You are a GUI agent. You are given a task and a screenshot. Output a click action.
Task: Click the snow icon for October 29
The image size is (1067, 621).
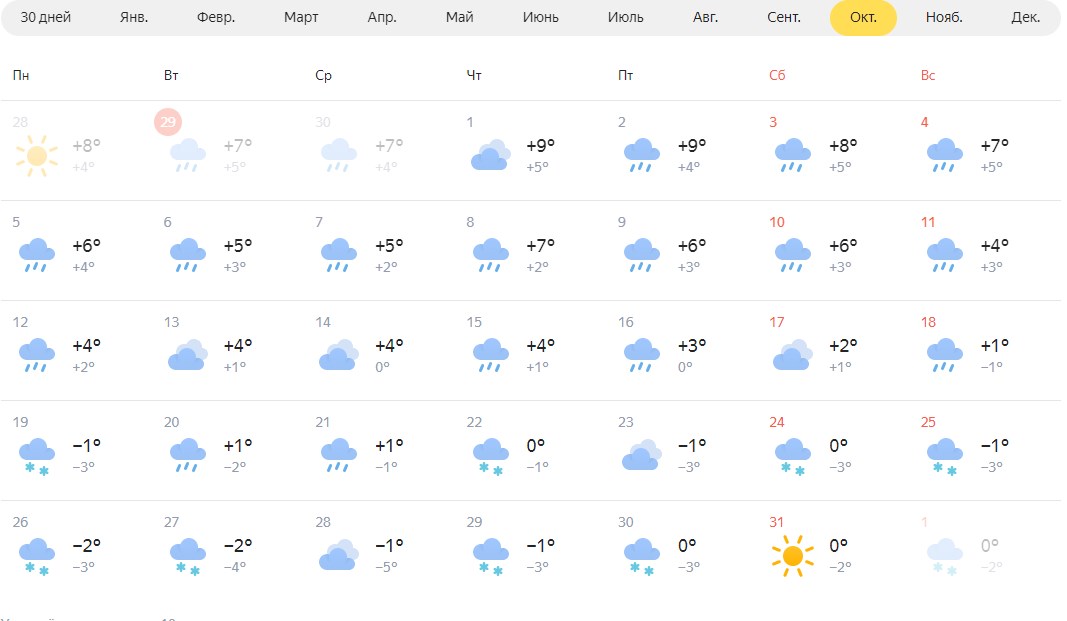tap(490, 556)
